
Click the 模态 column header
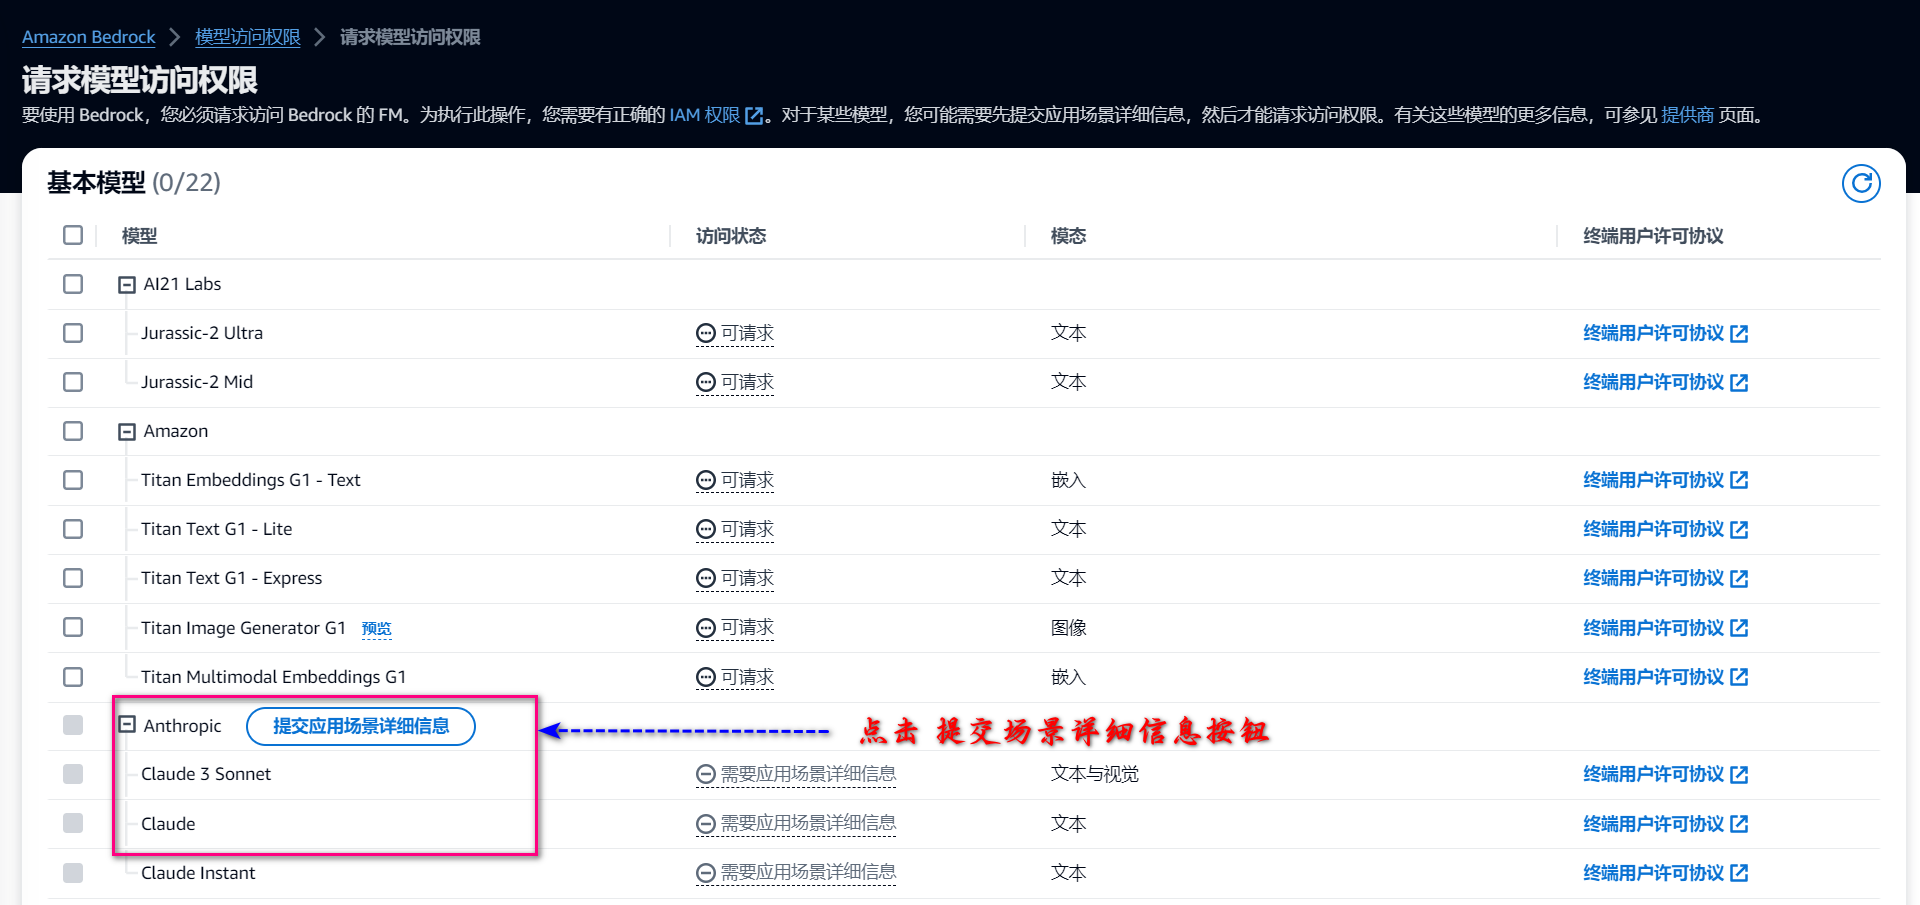[1068, 236]
